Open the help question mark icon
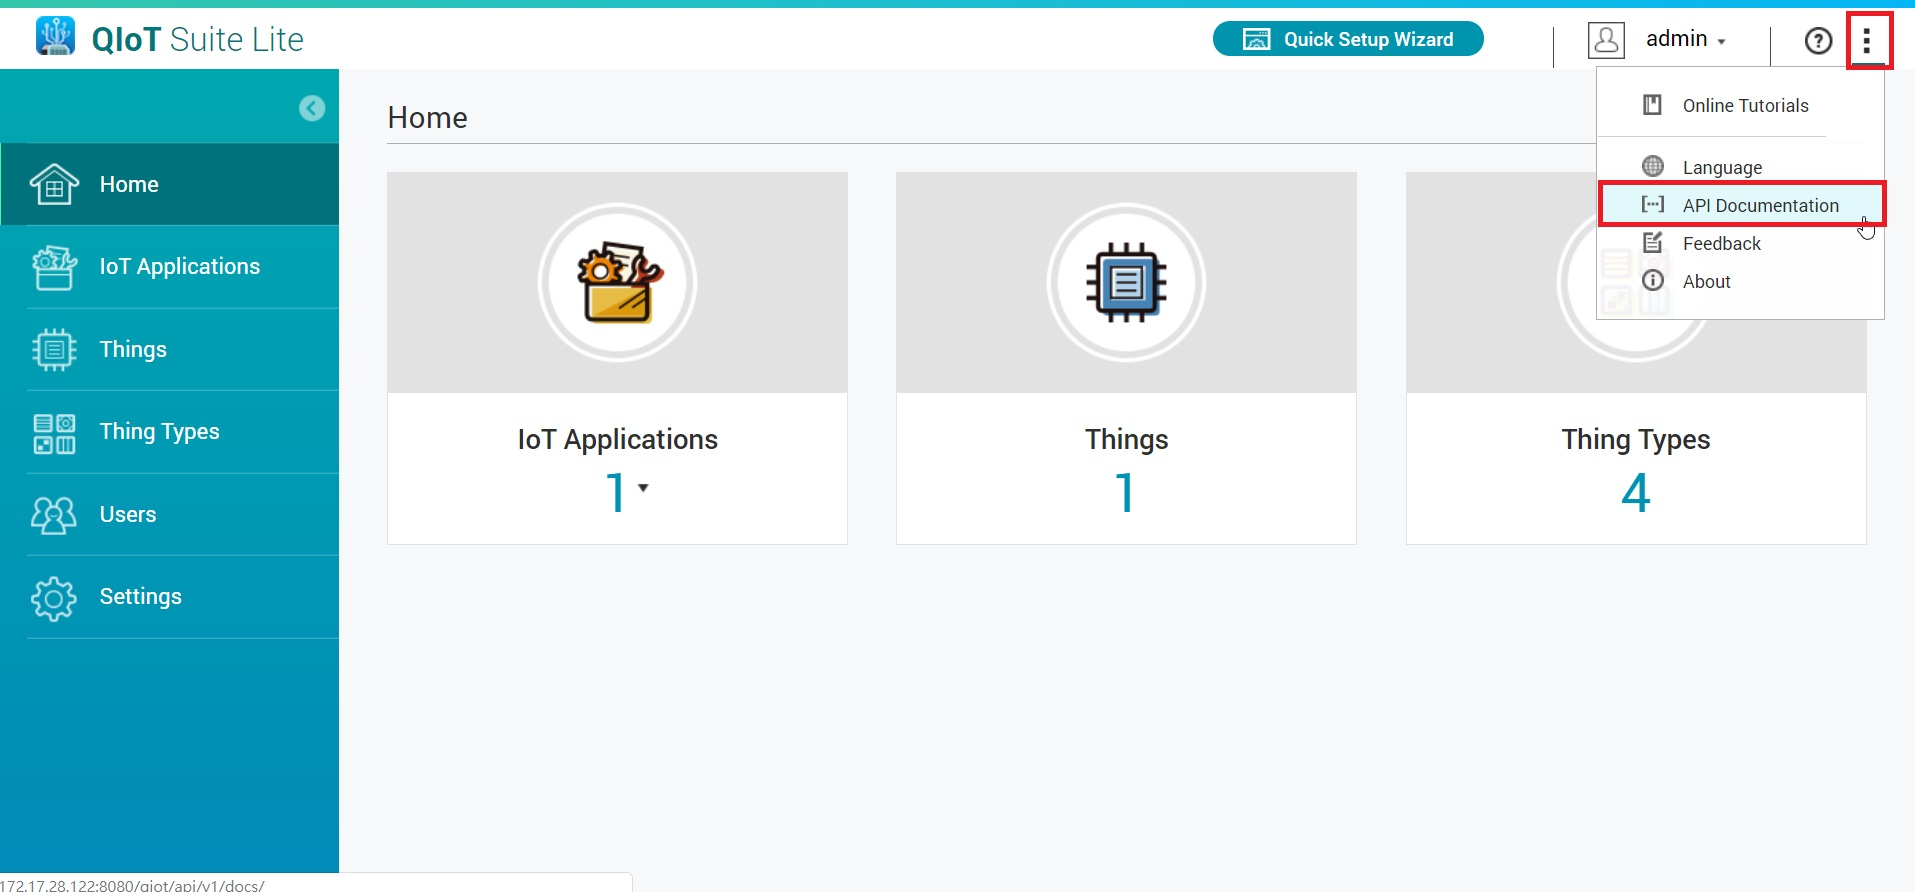The width and height of the screenshot is (1915, 892). click(x=1817, y=40)
